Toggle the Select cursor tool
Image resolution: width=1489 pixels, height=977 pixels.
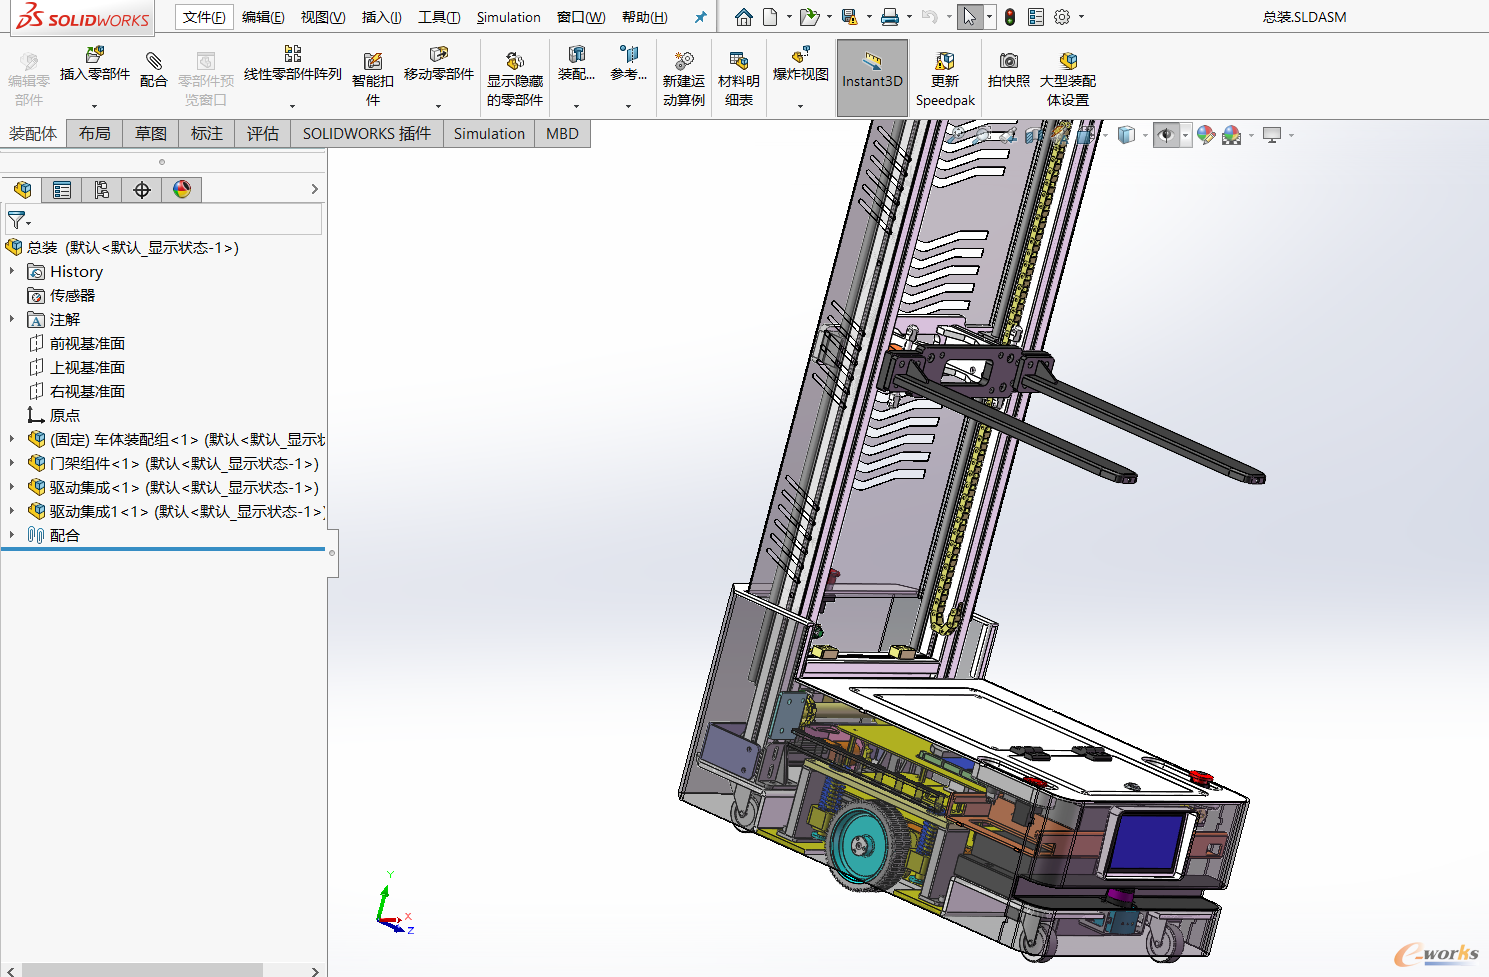click(970, 17)
